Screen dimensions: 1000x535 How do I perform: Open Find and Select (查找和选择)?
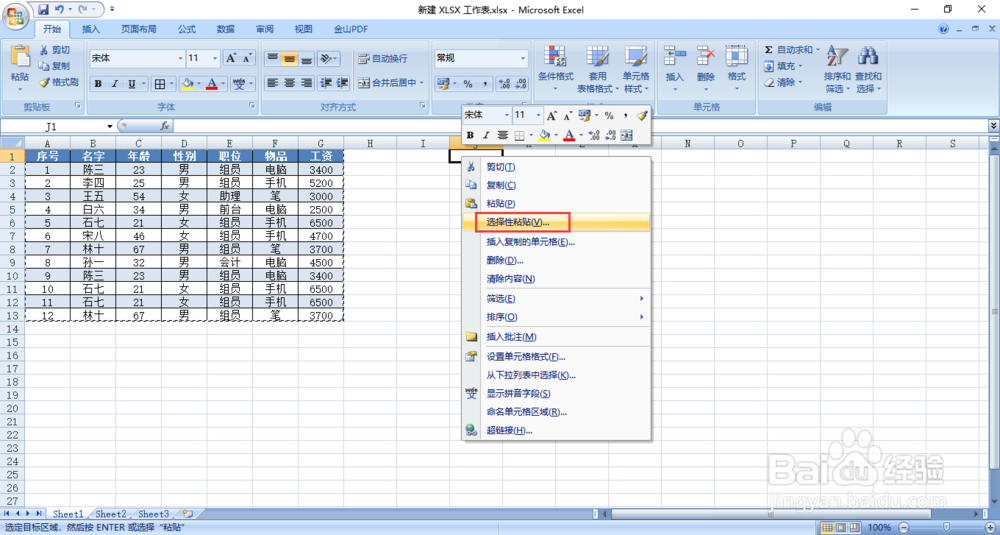[869, 69]
